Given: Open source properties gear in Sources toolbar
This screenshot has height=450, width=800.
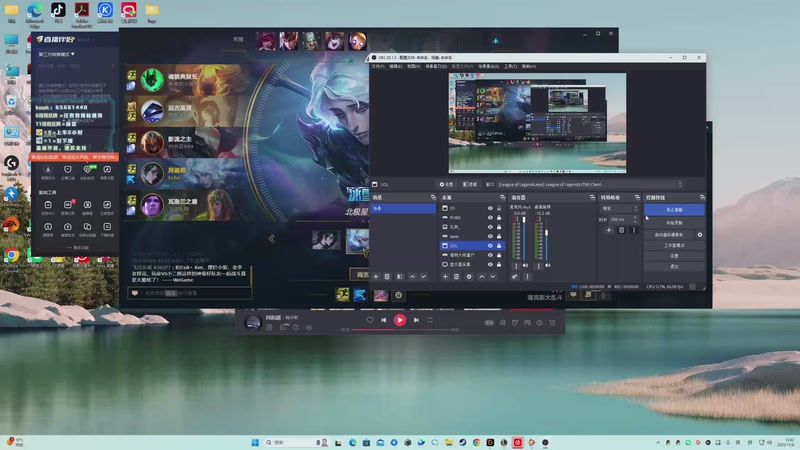Looking at the screenshot, I should [x=469, y=277].
